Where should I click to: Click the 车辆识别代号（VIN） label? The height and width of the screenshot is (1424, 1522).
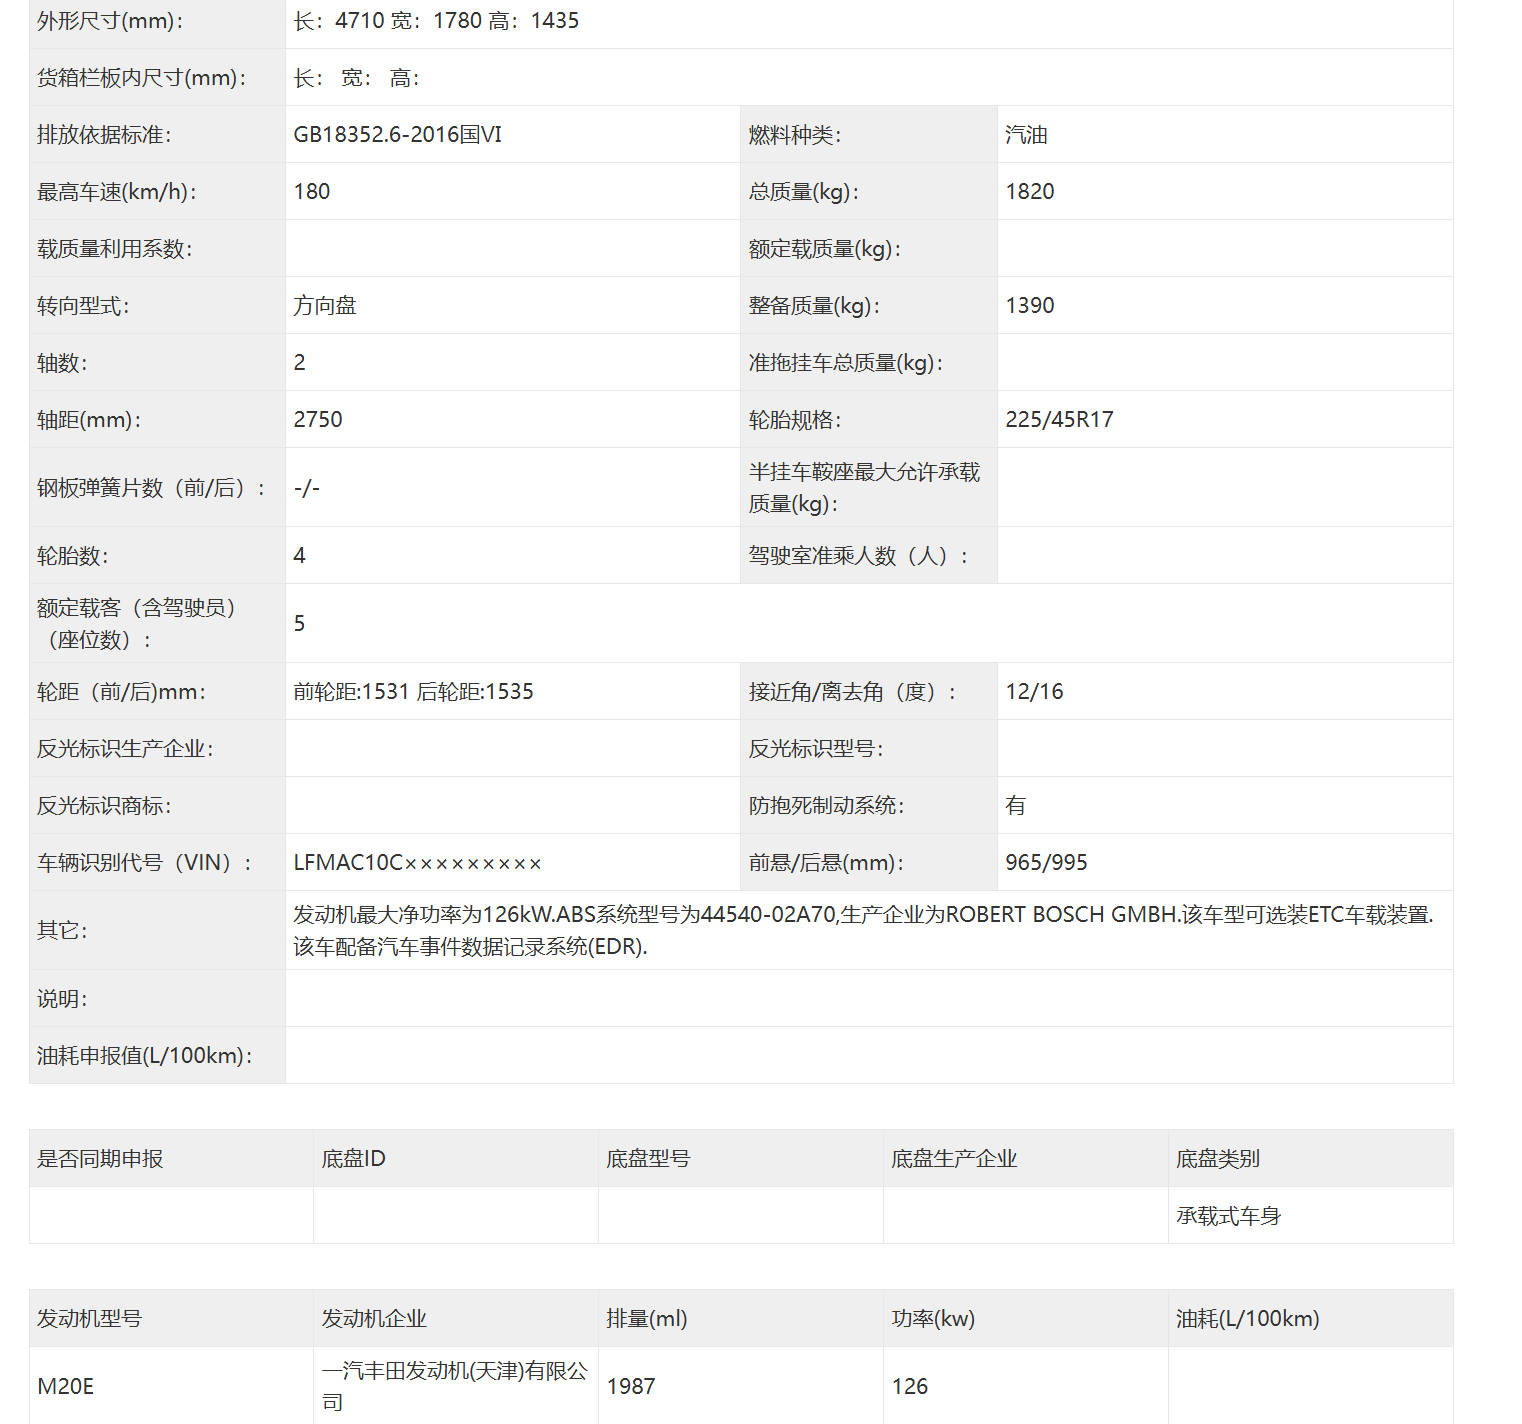pyautogui.click(x=145, y=862)
